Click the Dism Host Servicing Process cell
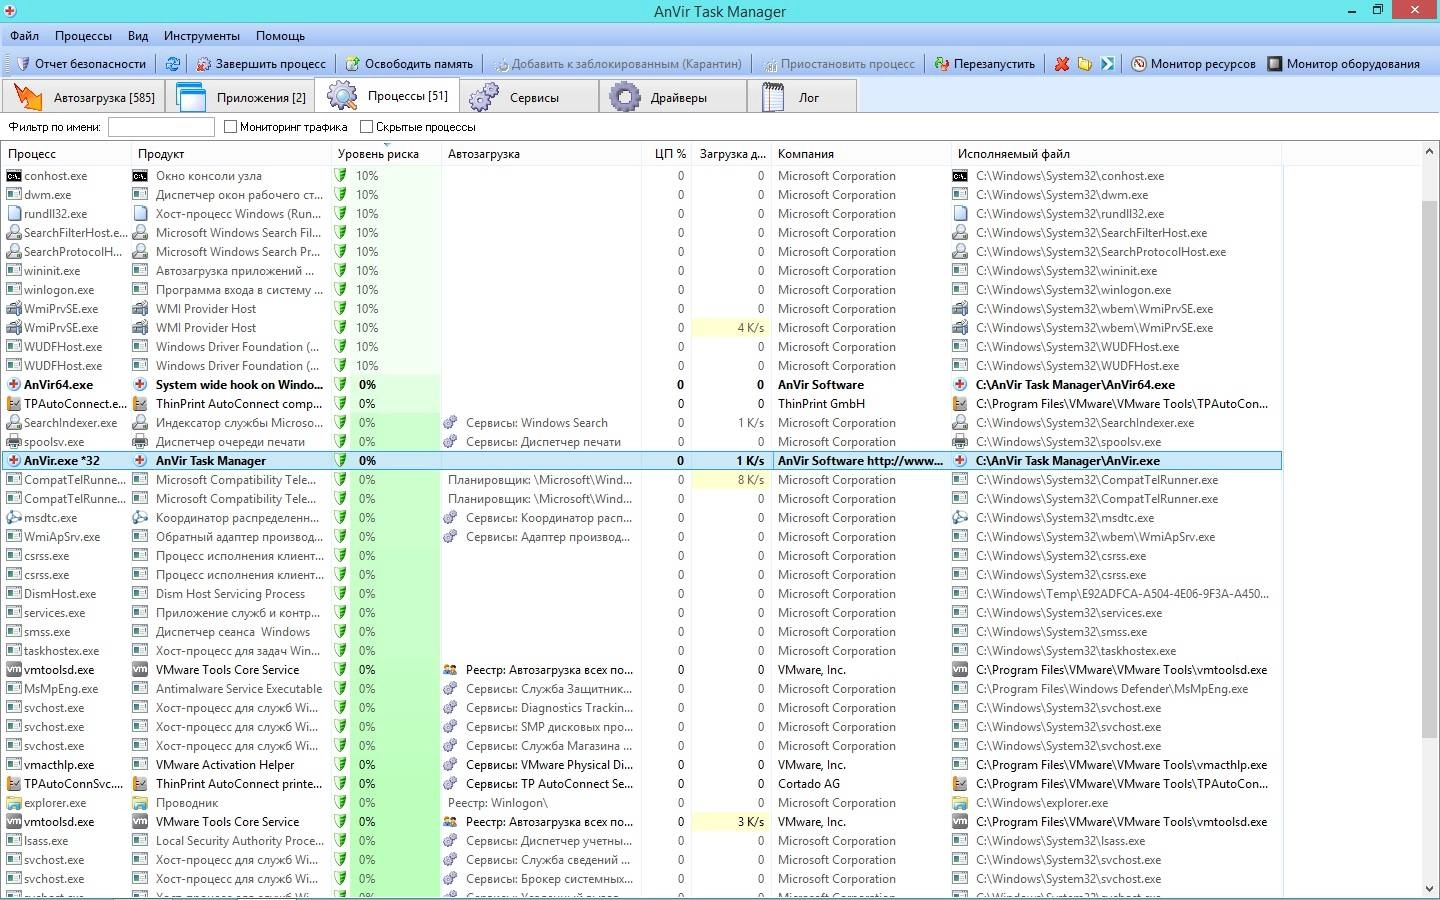 click(x=230, y=594)
